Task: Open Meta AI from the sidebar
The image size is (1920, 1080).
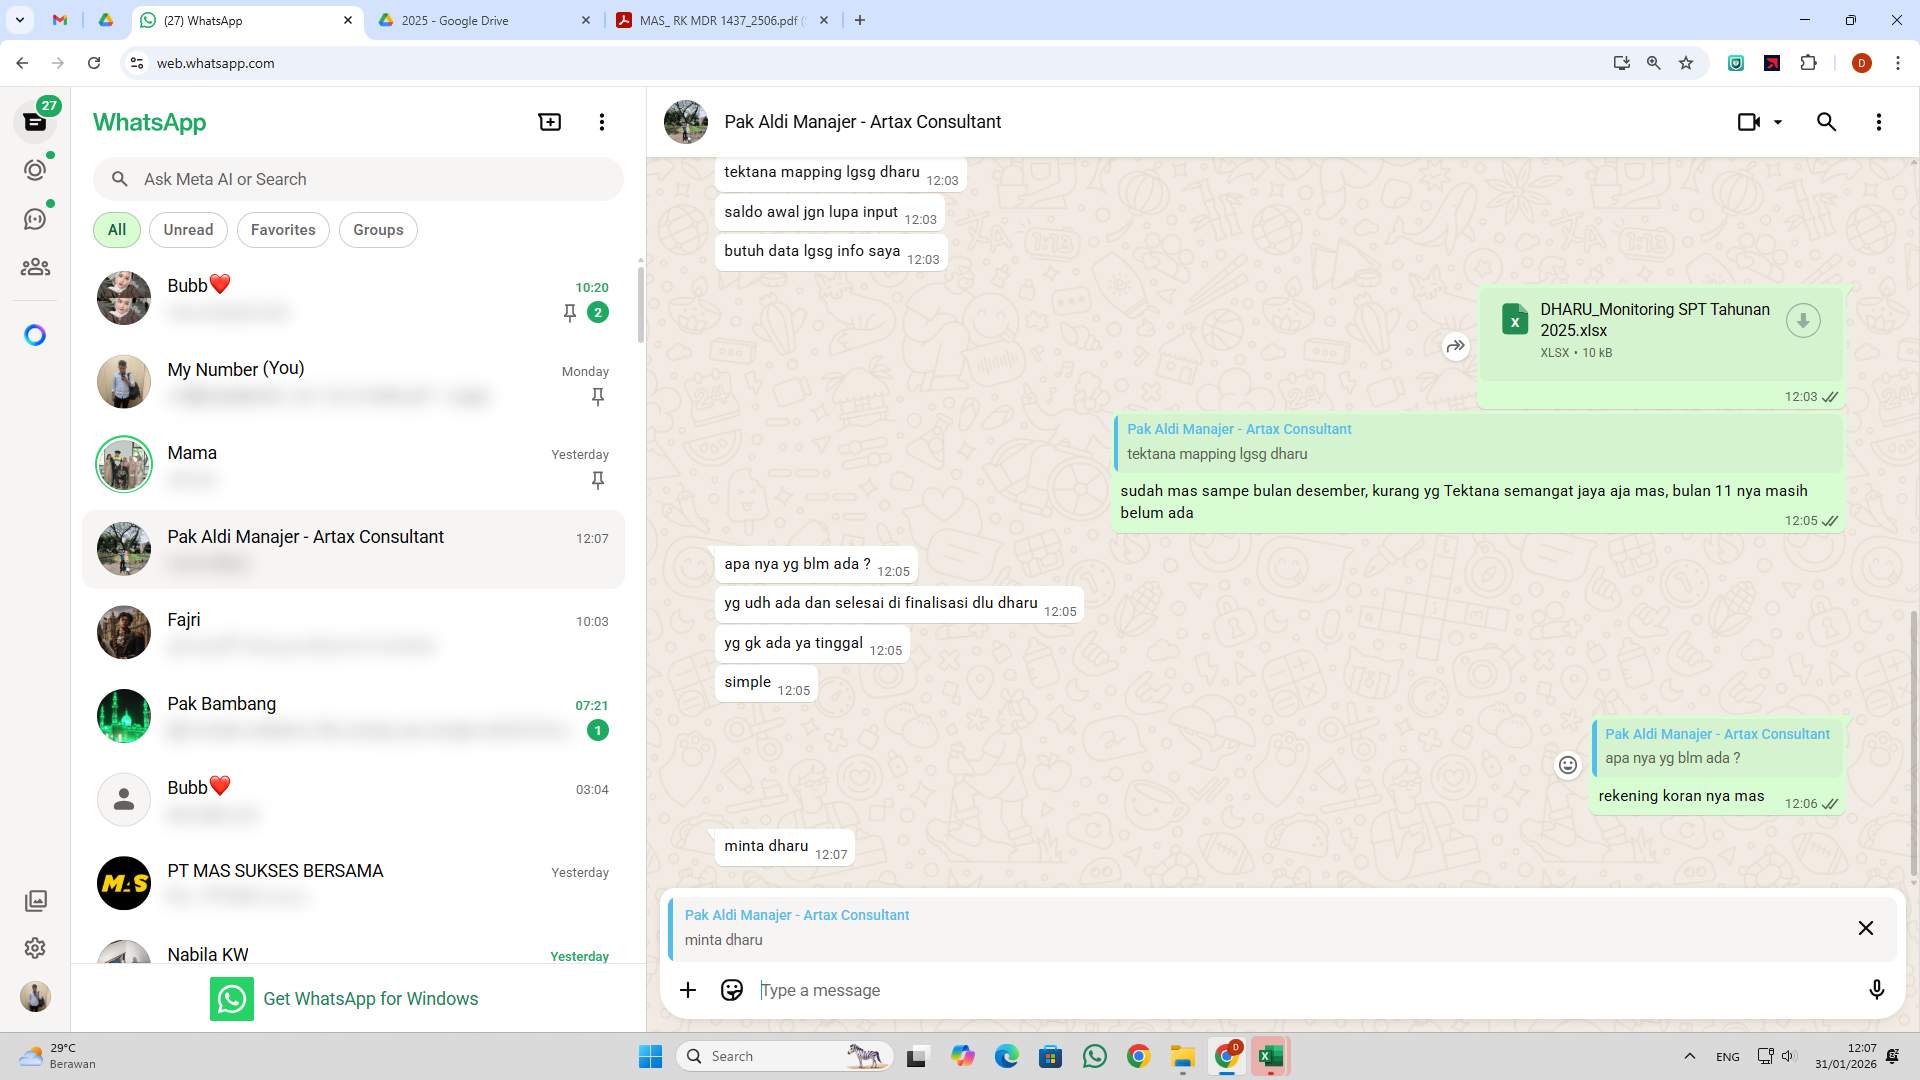Action: pos(35,335)
